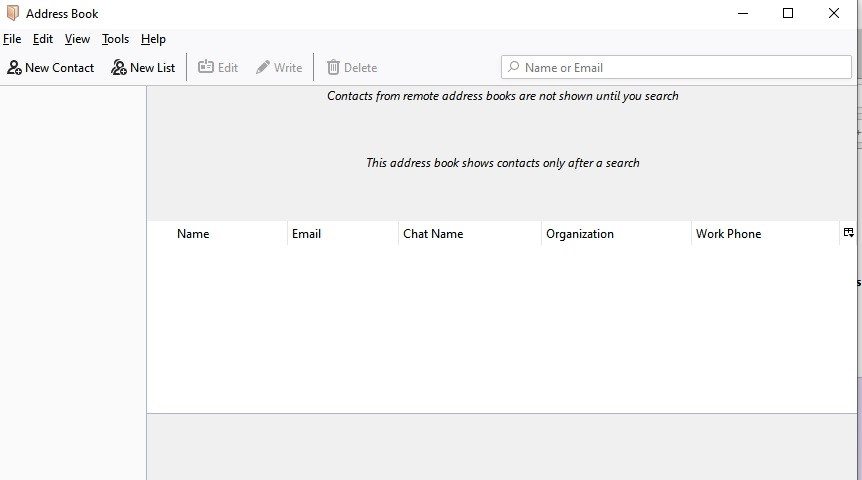Screen dimensions: 862x480
Task: Open the column picker icon in the table header
Action: tap(848, 233)
